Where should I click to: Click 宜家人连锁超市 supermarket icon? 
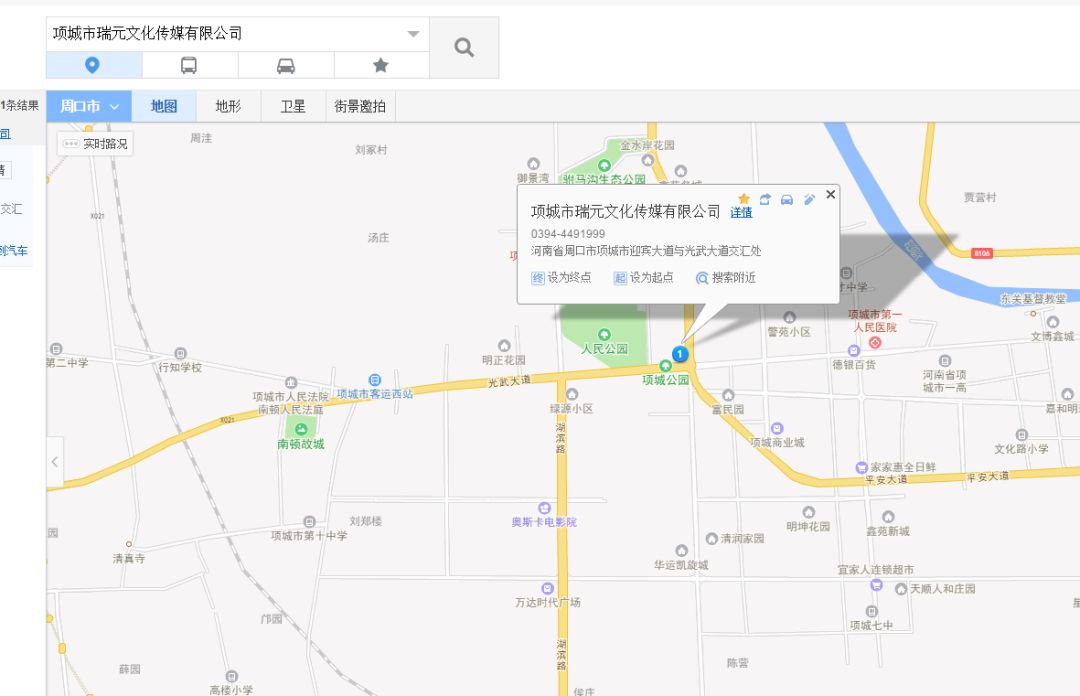click(876, 585)
